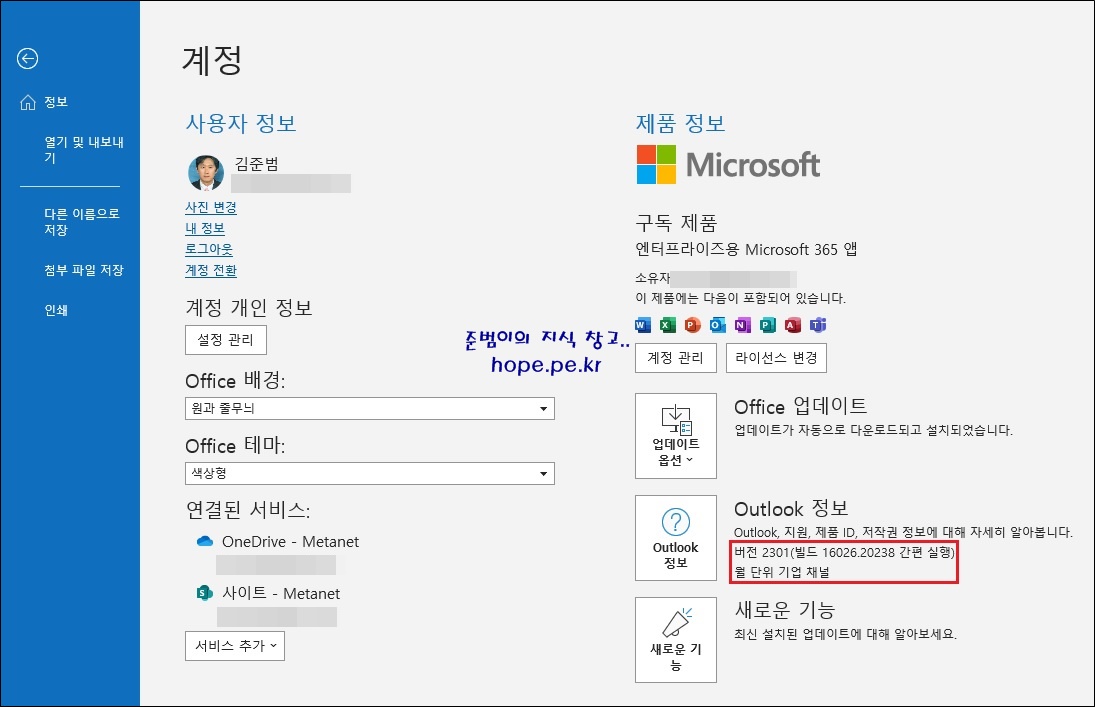Click the Excel app icon
Image resolution: width=1095 pixels, height=707 pixels.
point(668,325)
